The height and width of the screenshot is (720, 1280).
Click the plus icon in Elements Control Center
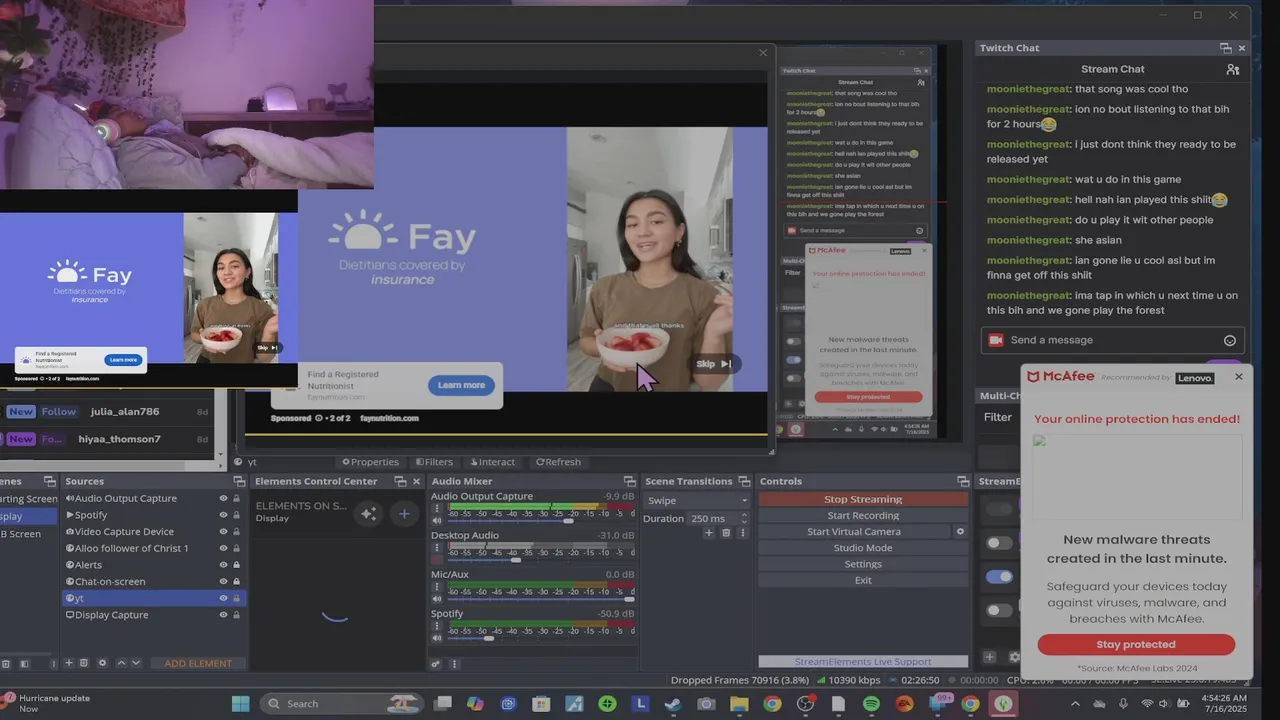(404, 513)
